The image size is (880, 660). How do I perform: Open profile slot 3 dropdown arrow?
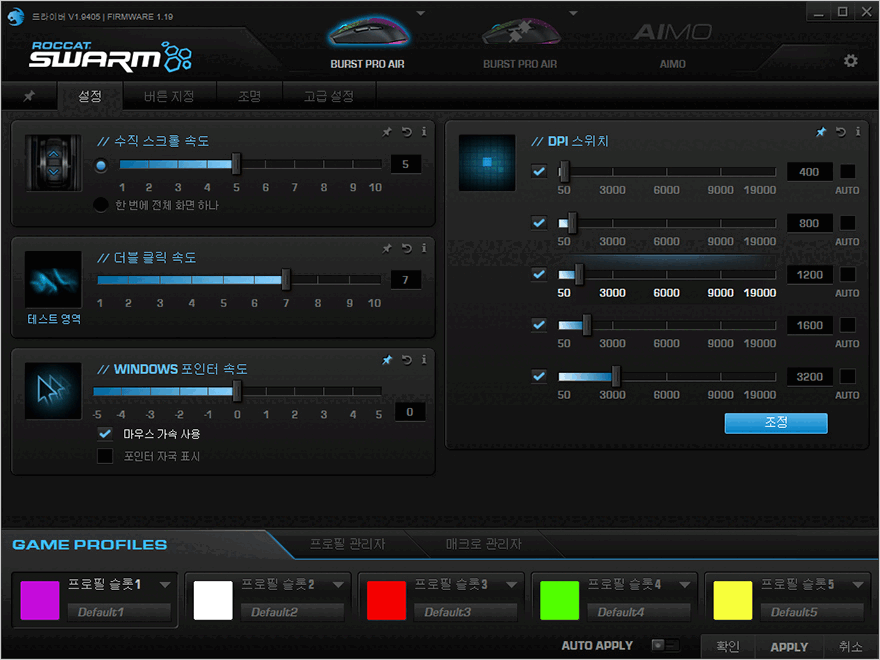pyautogui.click(x=511, y=585)
